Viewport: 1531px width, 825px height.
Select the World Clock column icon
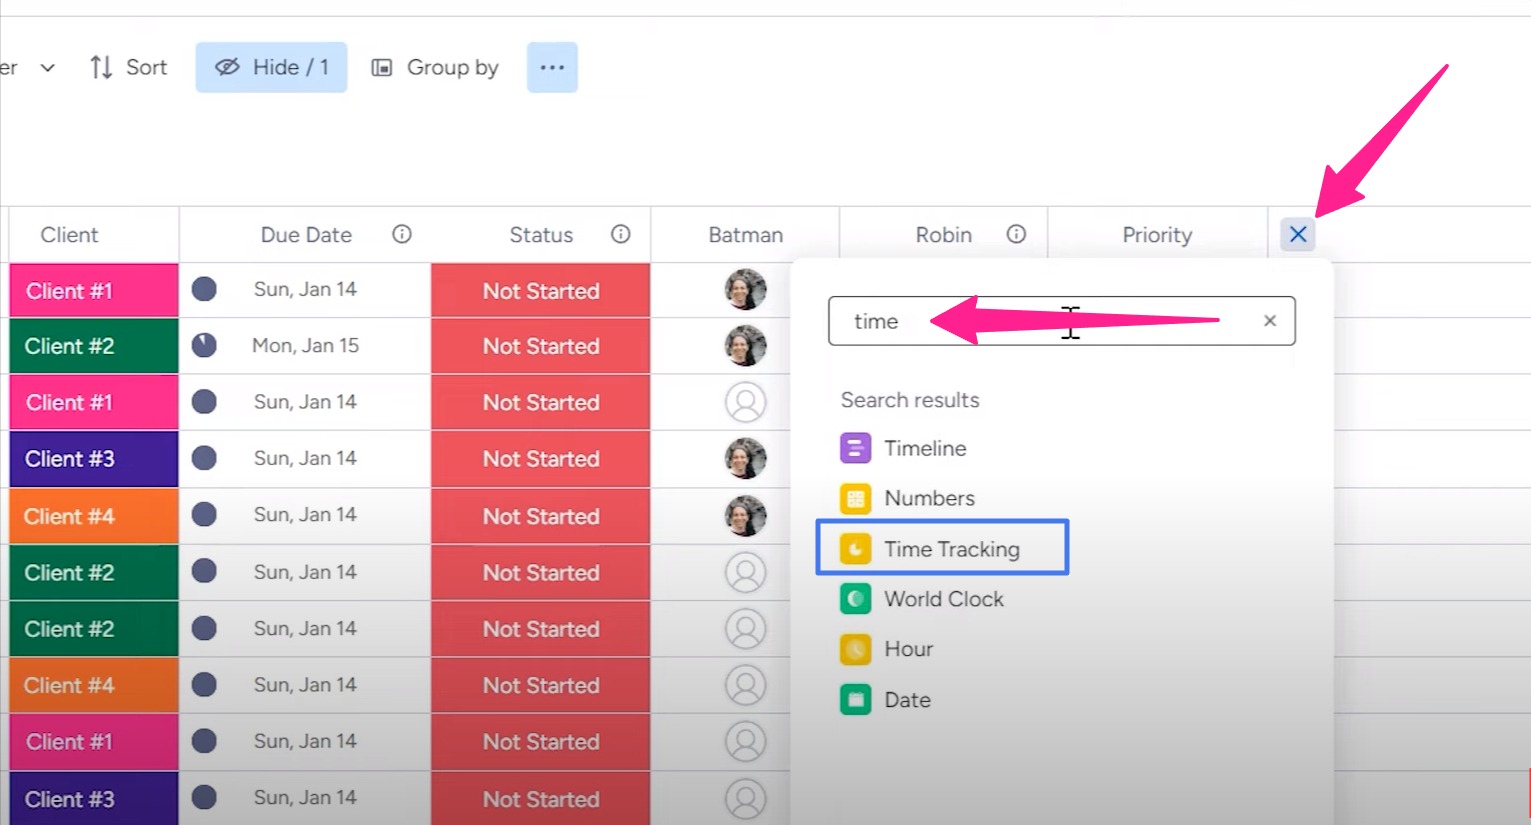[855, 598]
